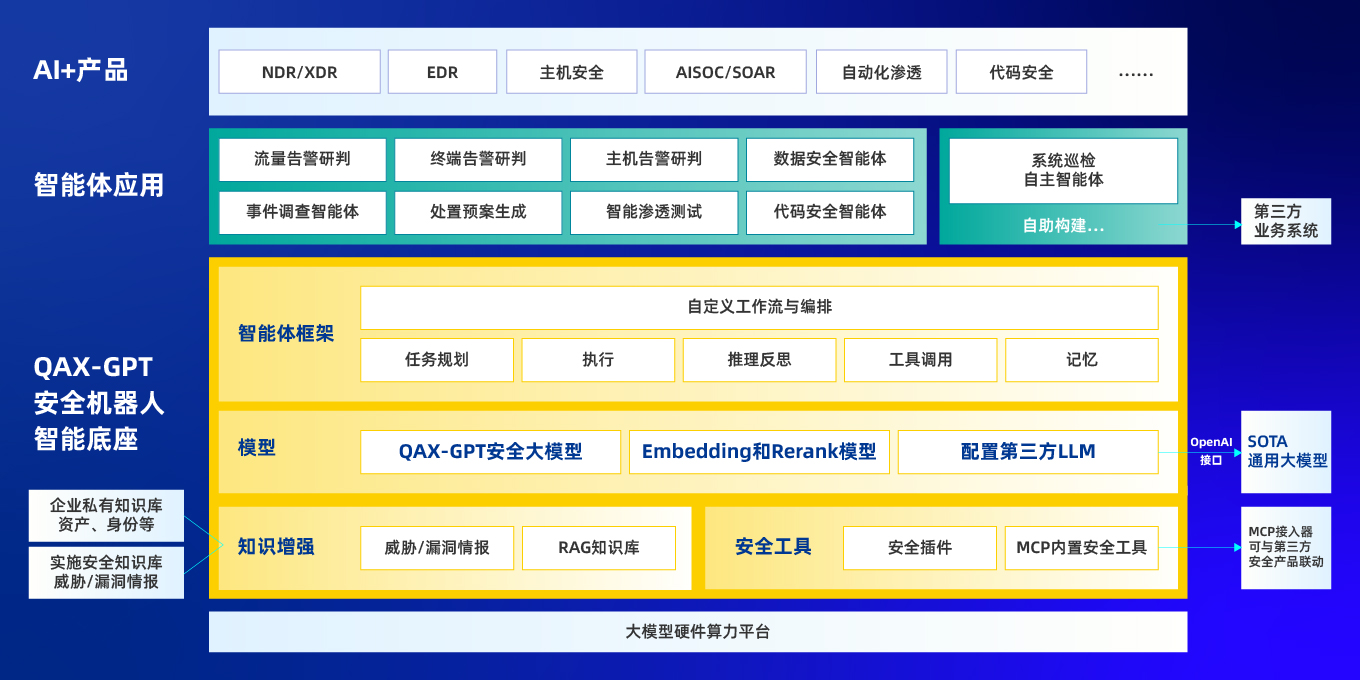
Task: Select the EDR product box
Action: (442, 72)
